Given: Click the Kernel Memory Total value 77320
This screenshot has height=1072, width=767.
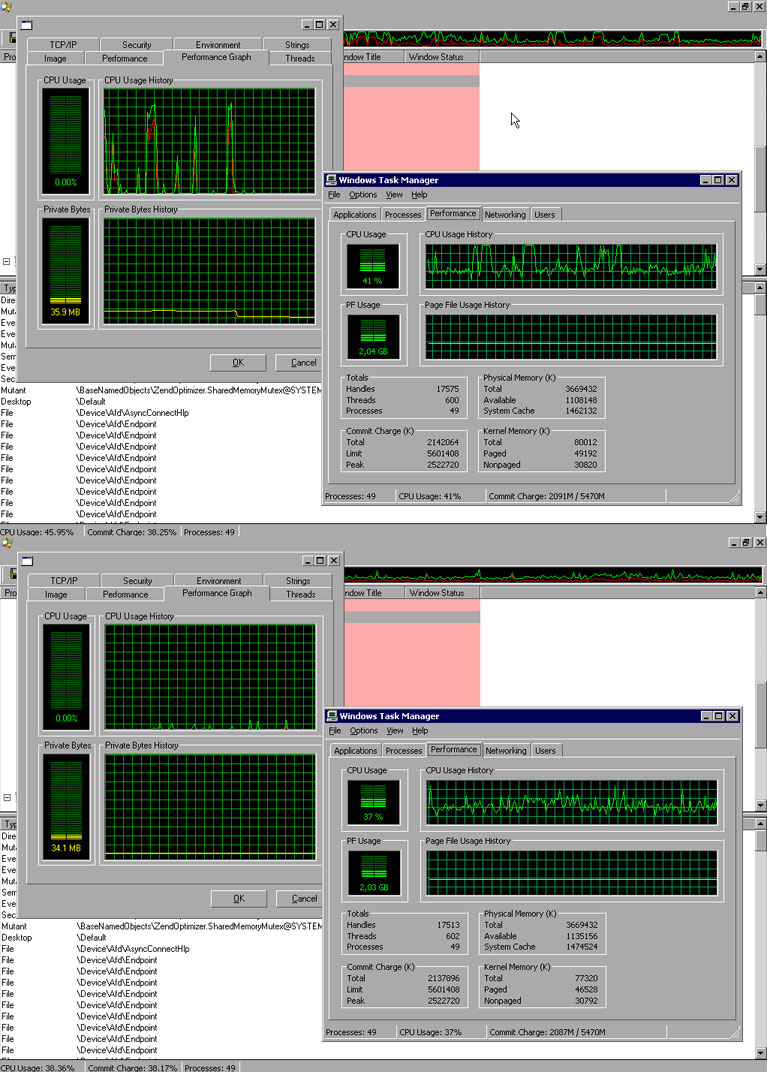Looking at the screenshot, I should [x=587, y=978].
